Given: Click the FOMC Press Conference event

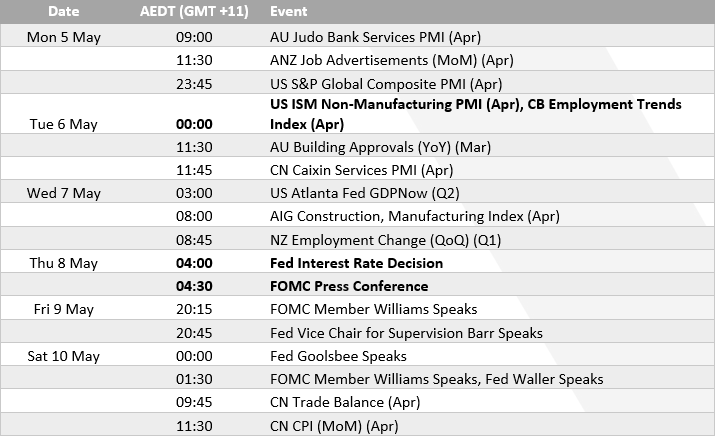Looking at the screenshot, I should click(348, 286).
